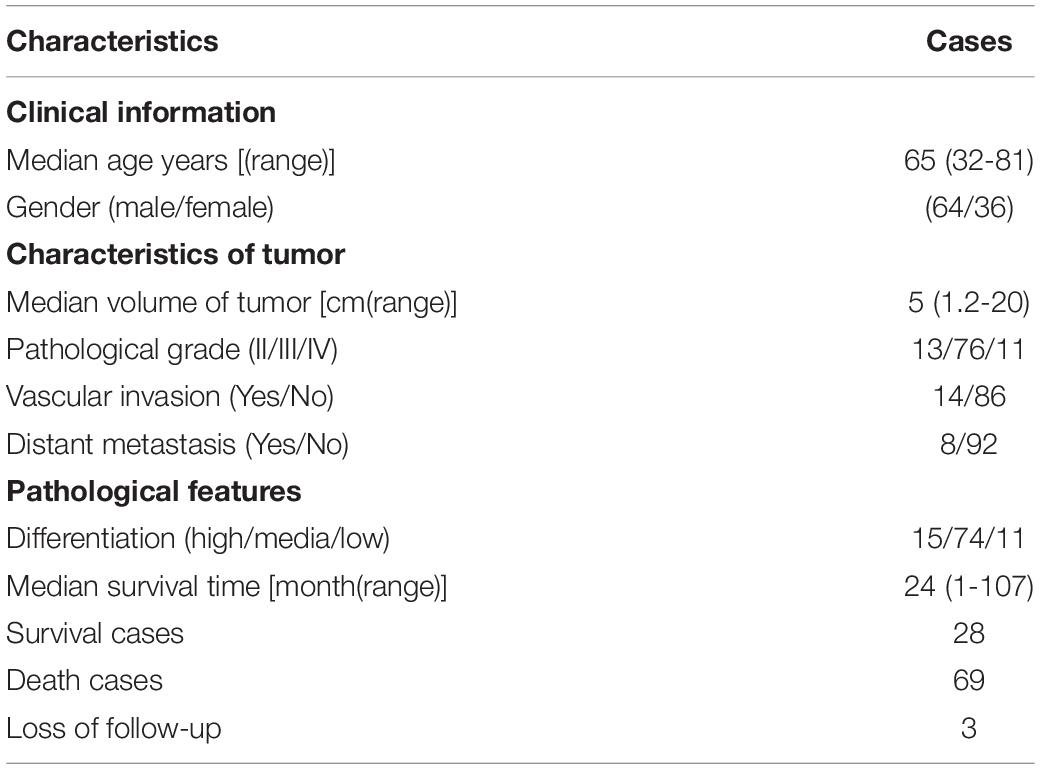
Task: Select the value 65 (32-81)
Action: click(x=968, y=161)
